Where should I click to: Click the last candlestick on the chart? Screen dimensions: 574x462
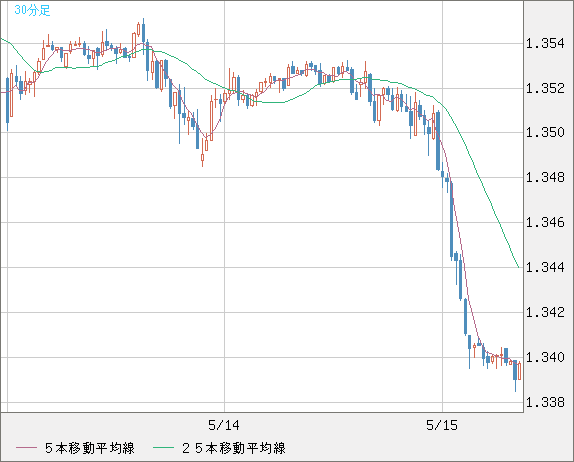coord(519,371)
